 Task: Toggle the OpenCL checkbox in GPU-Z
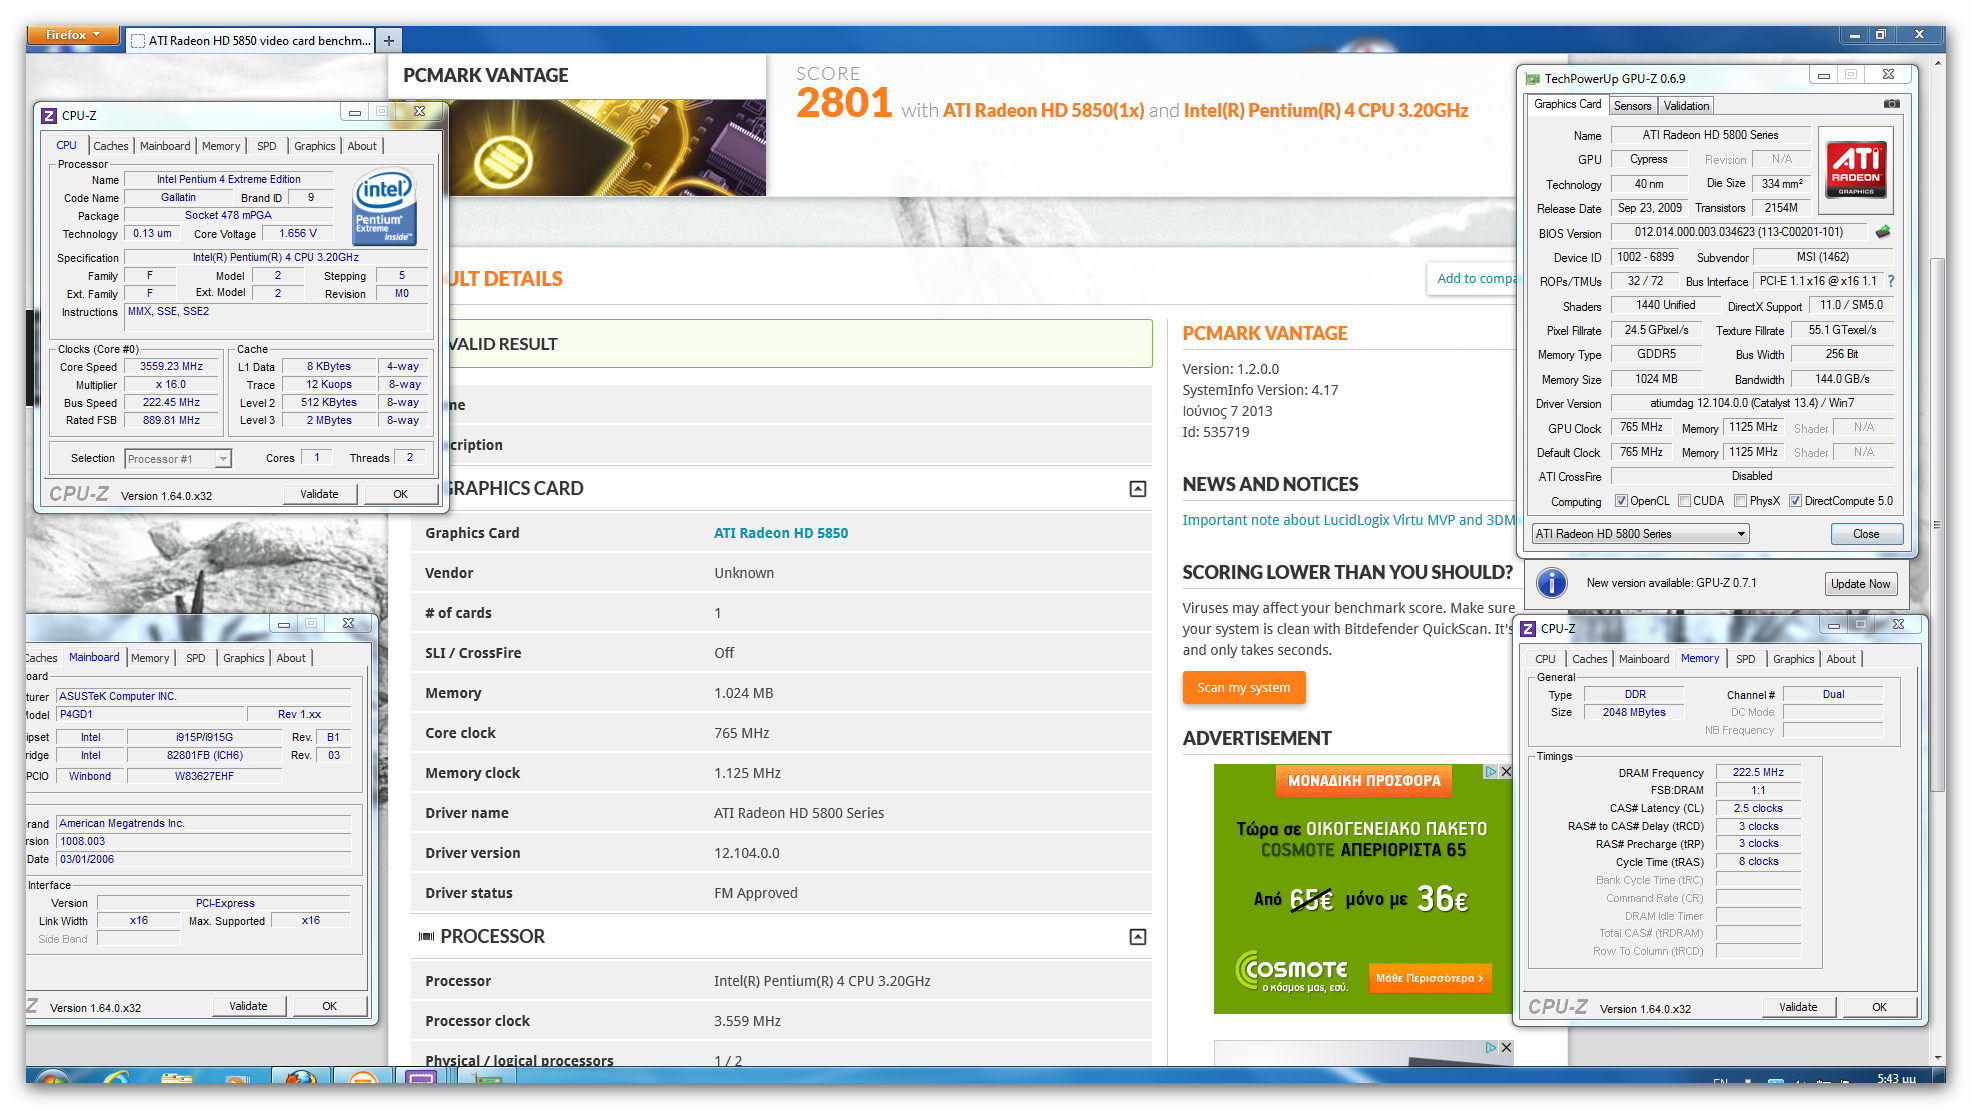pyautogui.click(x=1621, y=501)
